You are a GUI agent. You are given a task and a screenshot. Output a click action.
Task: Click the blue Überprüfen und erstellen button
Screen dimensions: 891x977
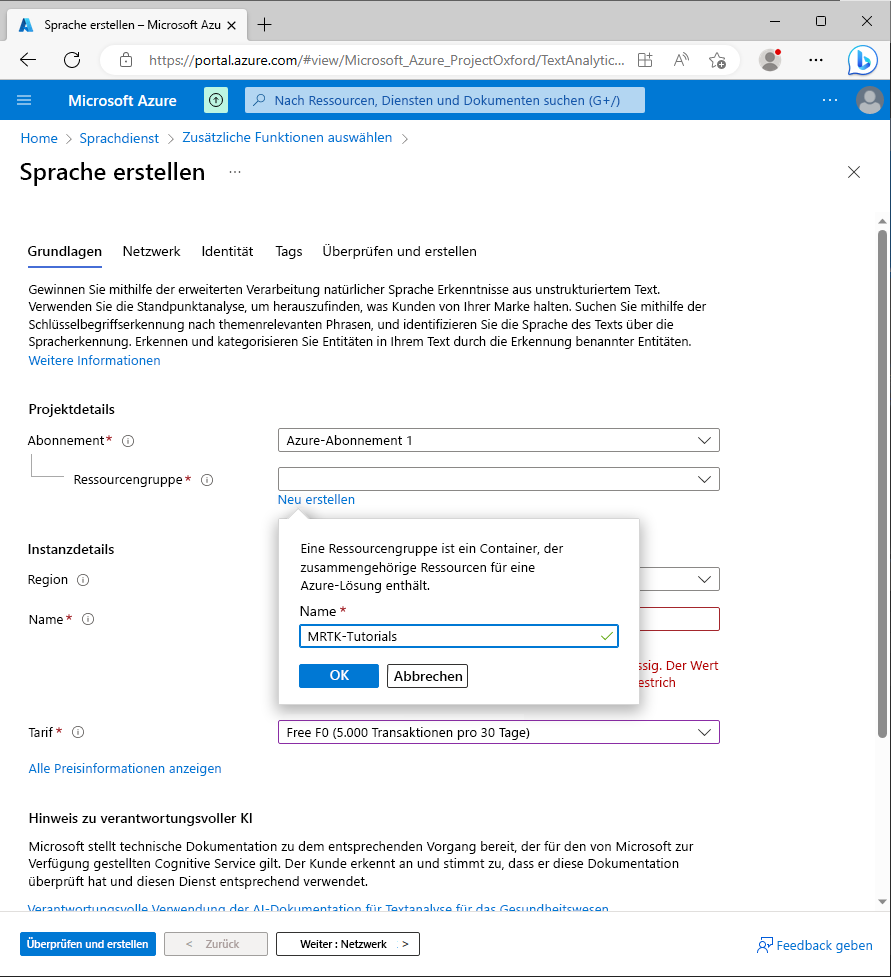88,944
